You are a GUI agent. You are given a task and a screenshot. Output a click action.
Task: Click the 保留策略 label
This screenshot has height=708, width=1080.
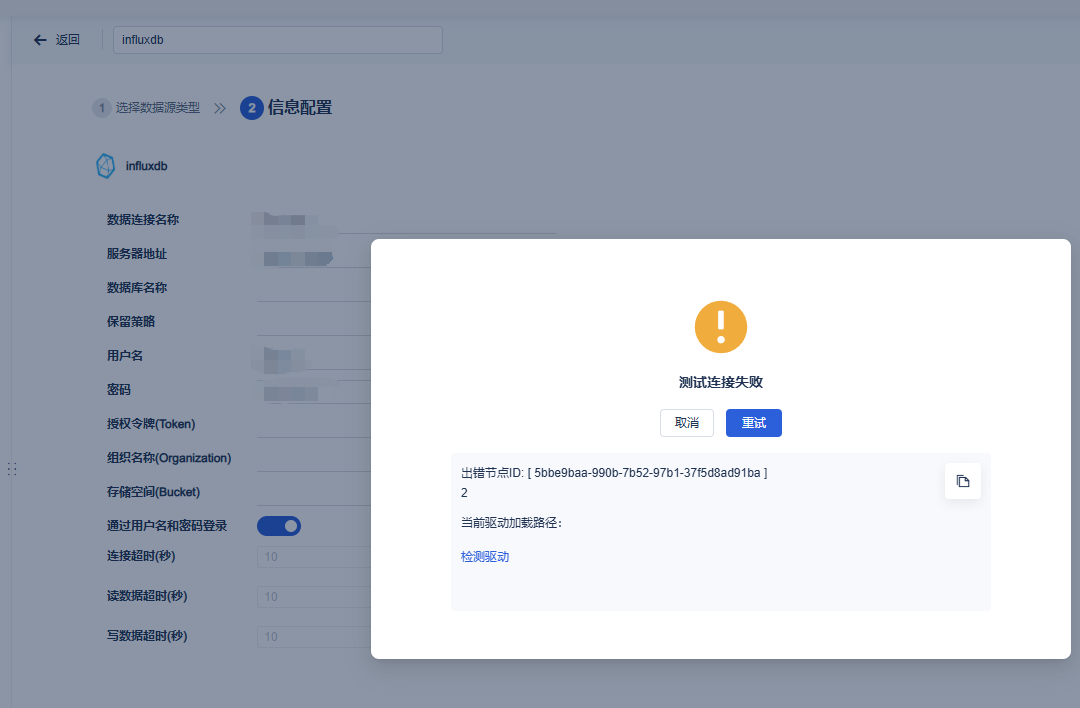pyautogui.click(x=131, y=322)
